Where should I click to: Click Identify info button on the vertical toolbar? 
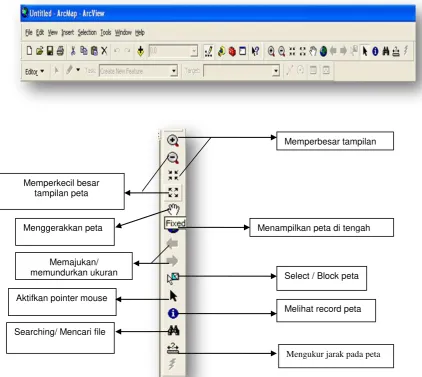pos(173,313)
